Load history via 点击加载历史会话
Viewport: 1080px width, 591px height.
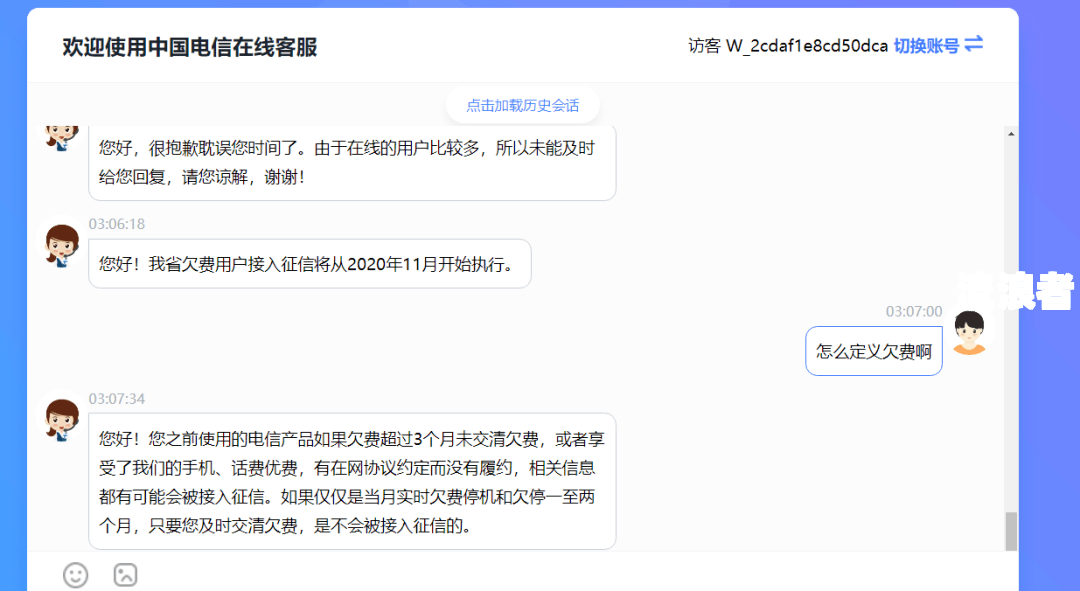pyautogui.click(x=523, y=105)
